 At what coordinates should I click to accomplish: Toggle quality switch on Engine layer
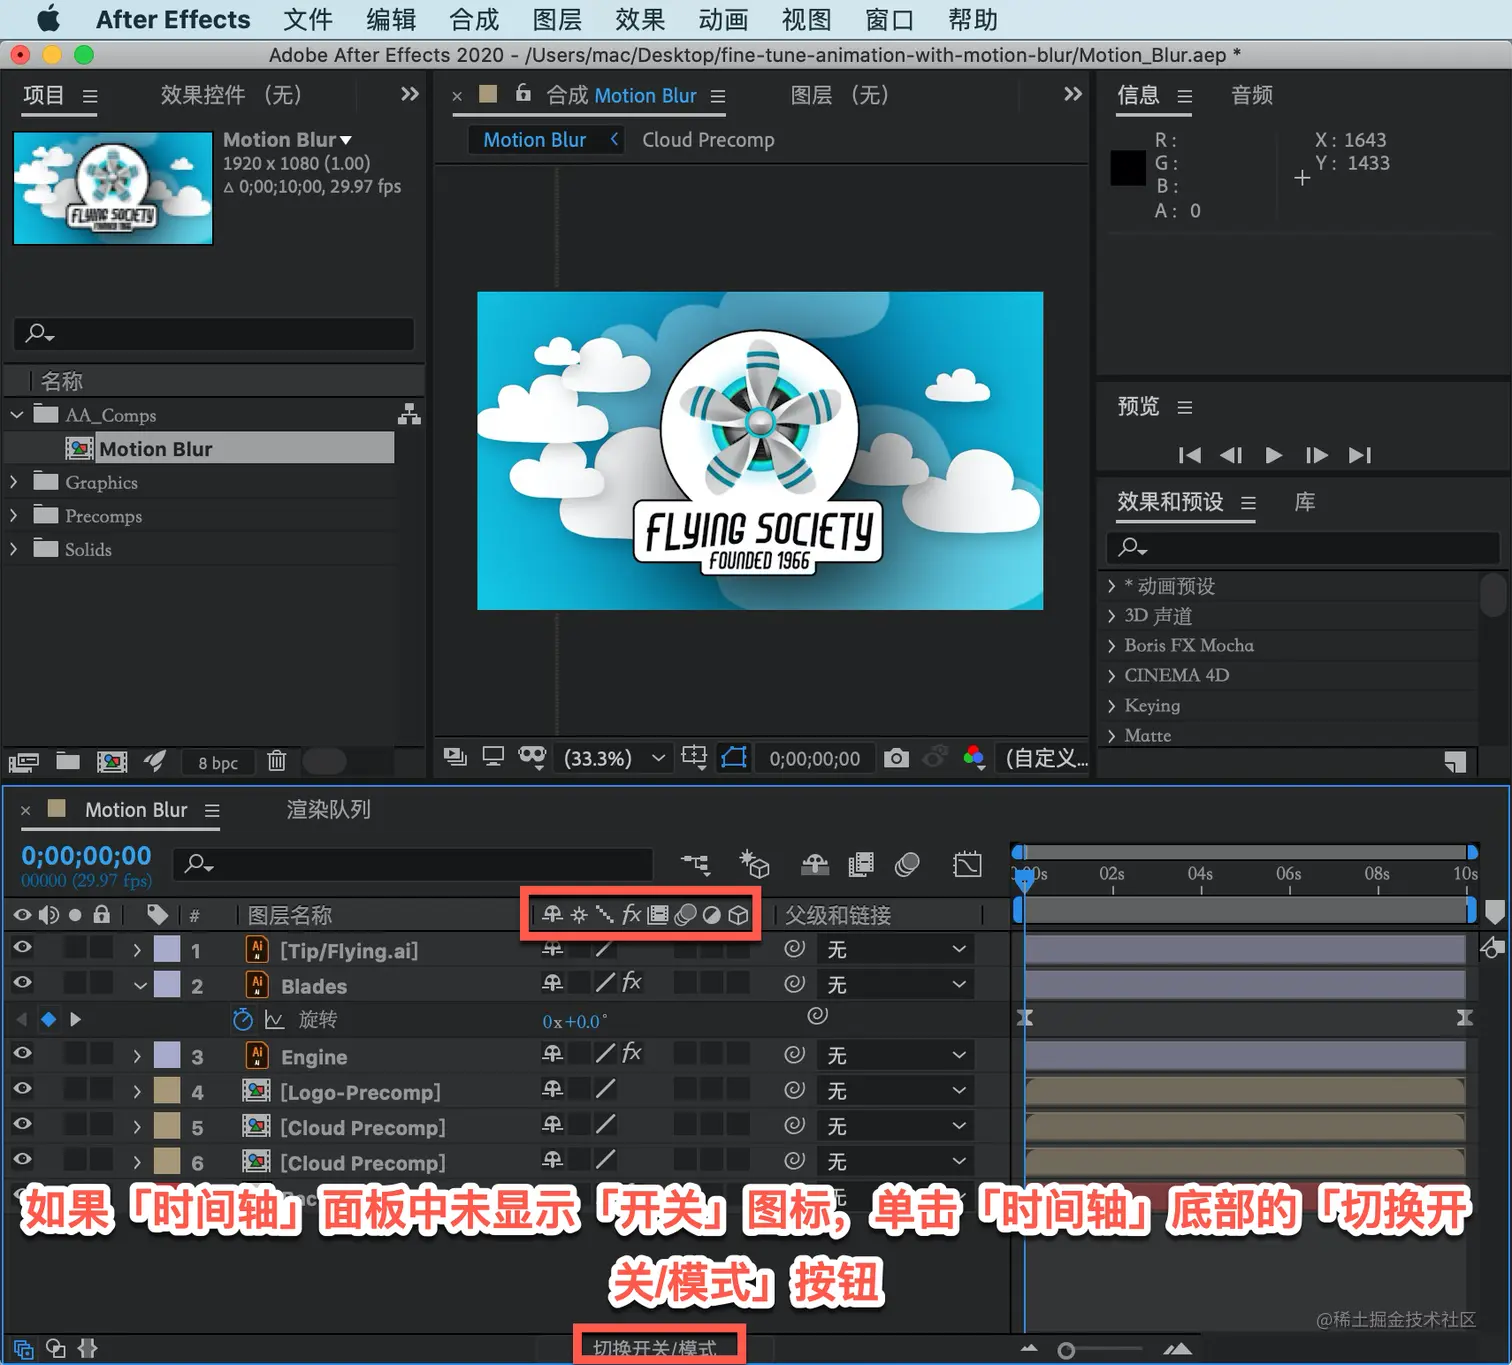(605, 1053)
